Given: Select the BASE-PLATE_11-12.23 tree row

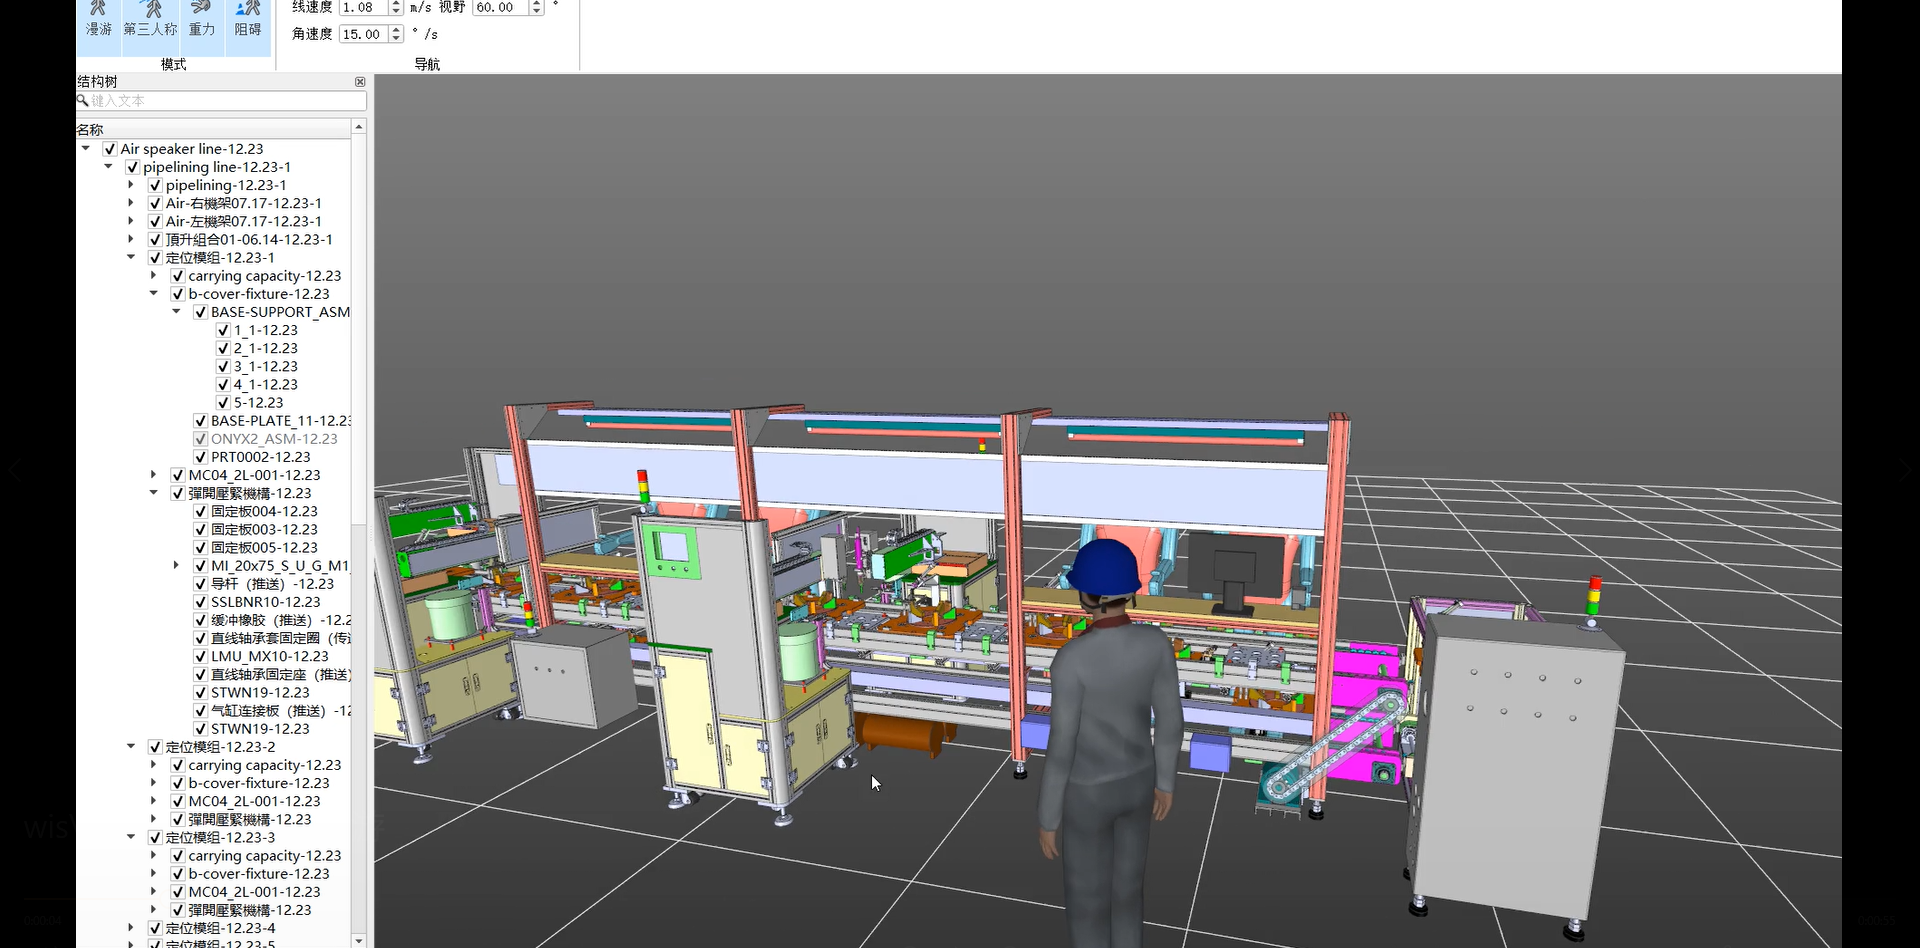Looking at the screenshot, I should 280,421.
